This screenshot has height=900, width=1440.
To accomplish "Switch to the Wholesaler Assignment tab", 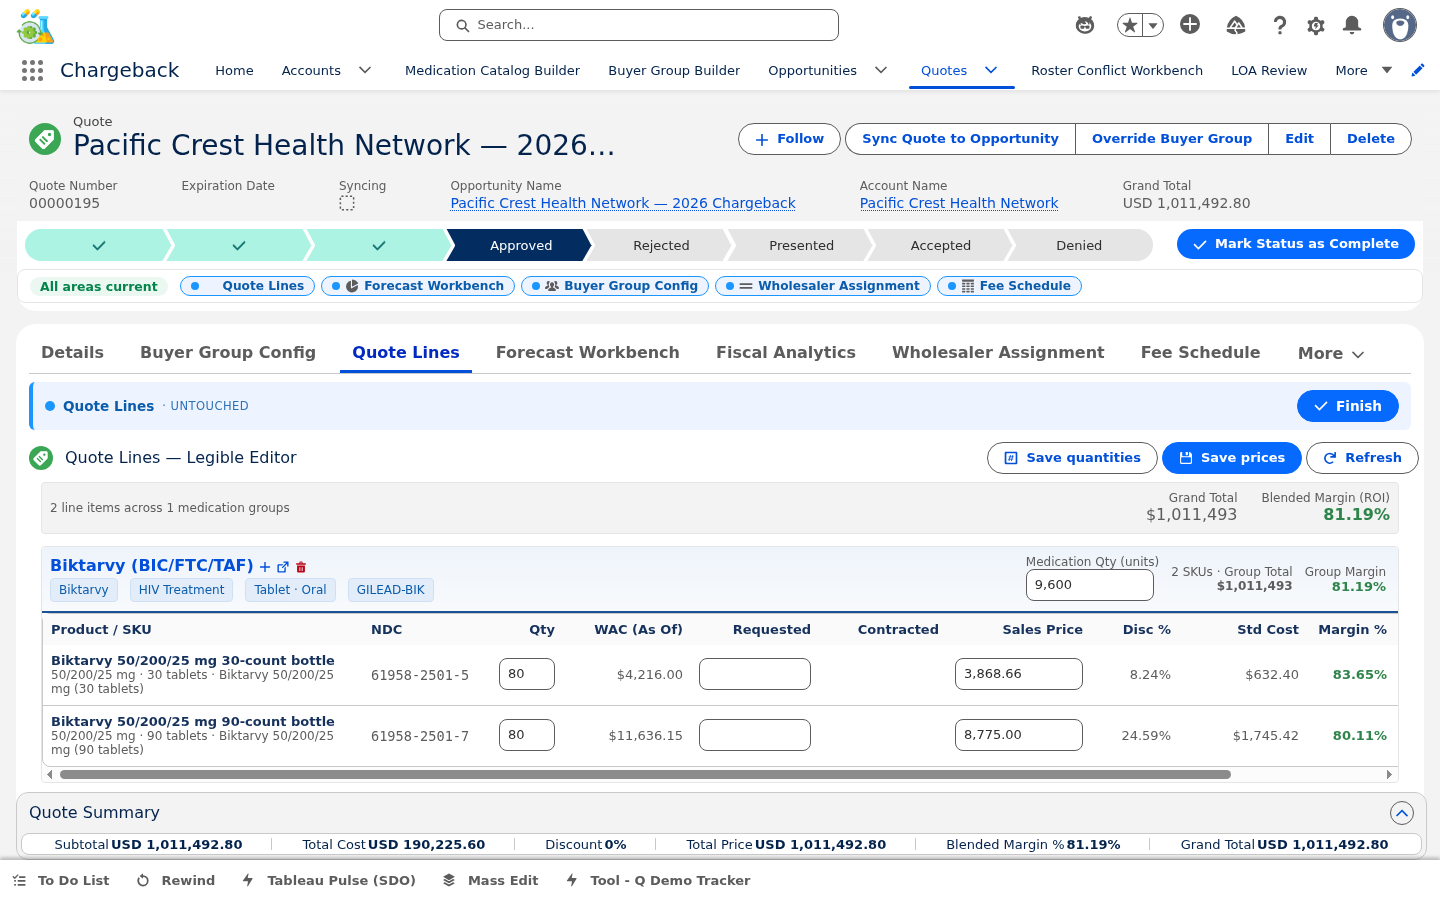I will [x=998, y=352].
